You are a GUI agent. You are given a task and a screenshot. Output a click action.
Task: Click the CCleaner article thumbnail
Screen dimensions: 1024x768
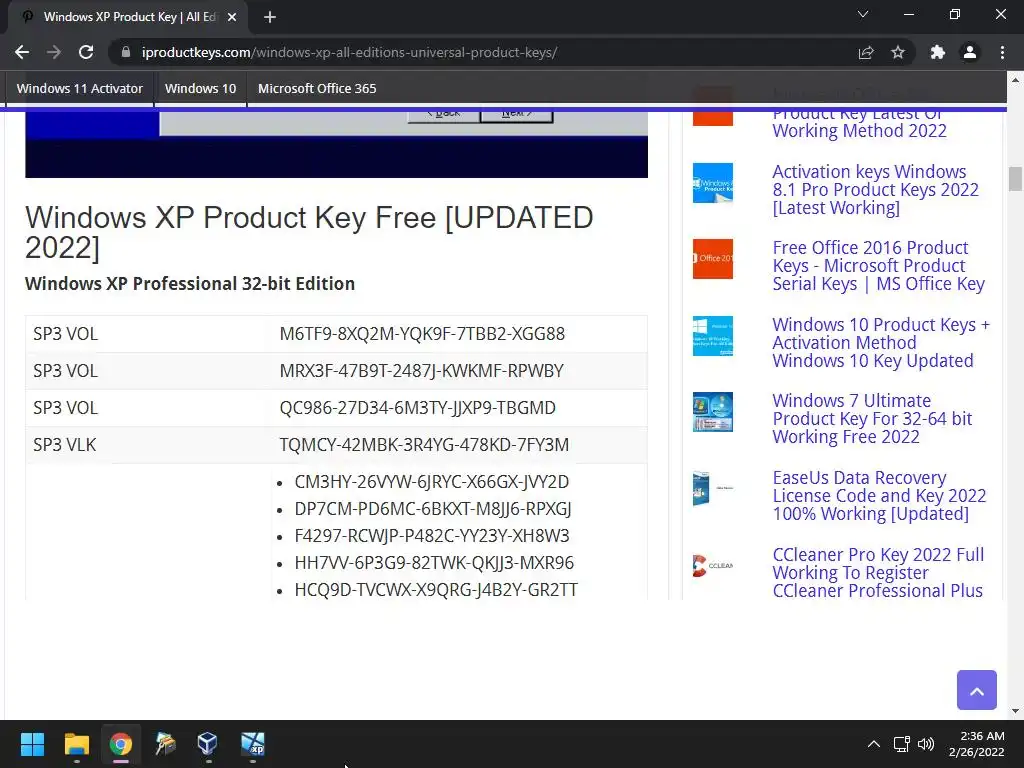[x=712, y=566]
